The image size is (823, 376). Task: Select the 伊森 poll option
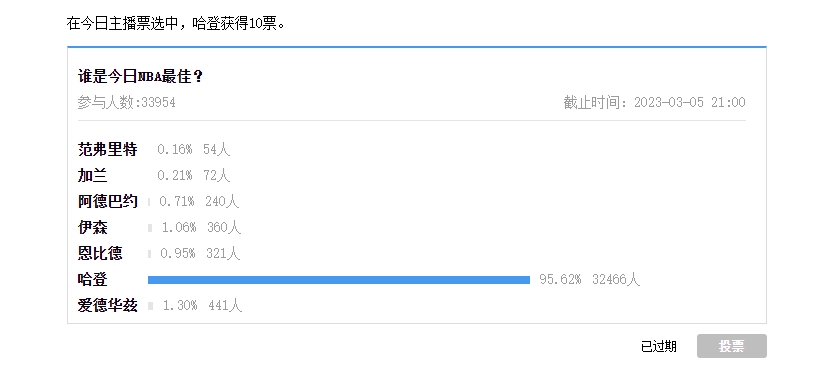tap(93, 227)
